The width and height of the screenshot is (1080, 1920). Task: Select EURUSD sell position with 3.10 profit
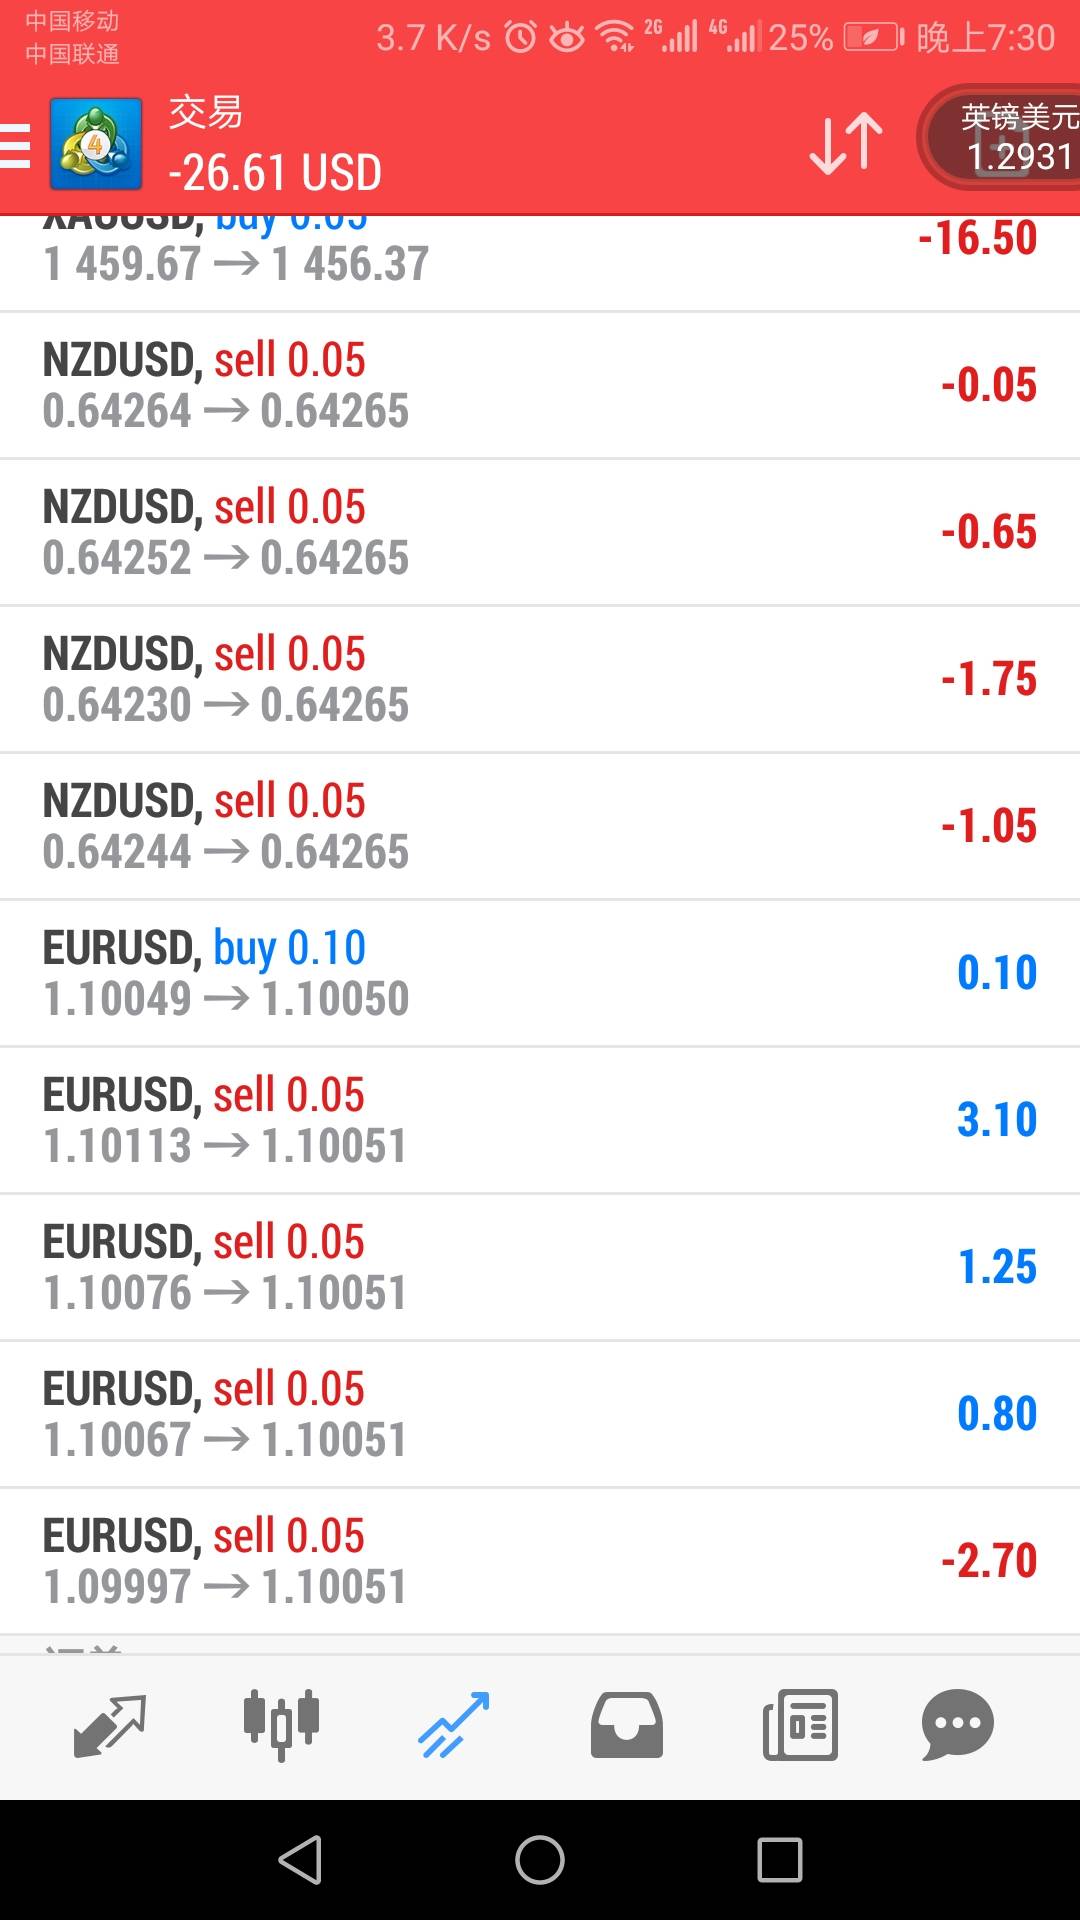(540, 1120)
